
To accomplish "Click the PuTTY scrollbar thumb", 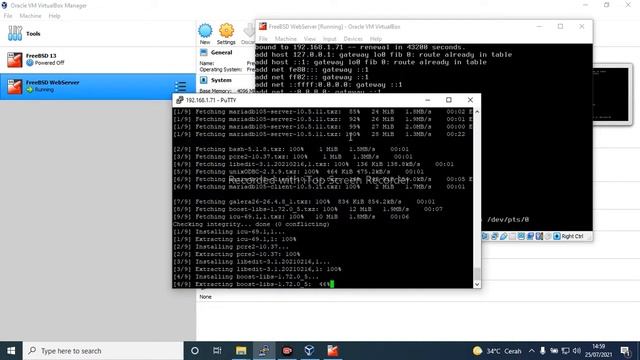I will click(x=477, y=274).
